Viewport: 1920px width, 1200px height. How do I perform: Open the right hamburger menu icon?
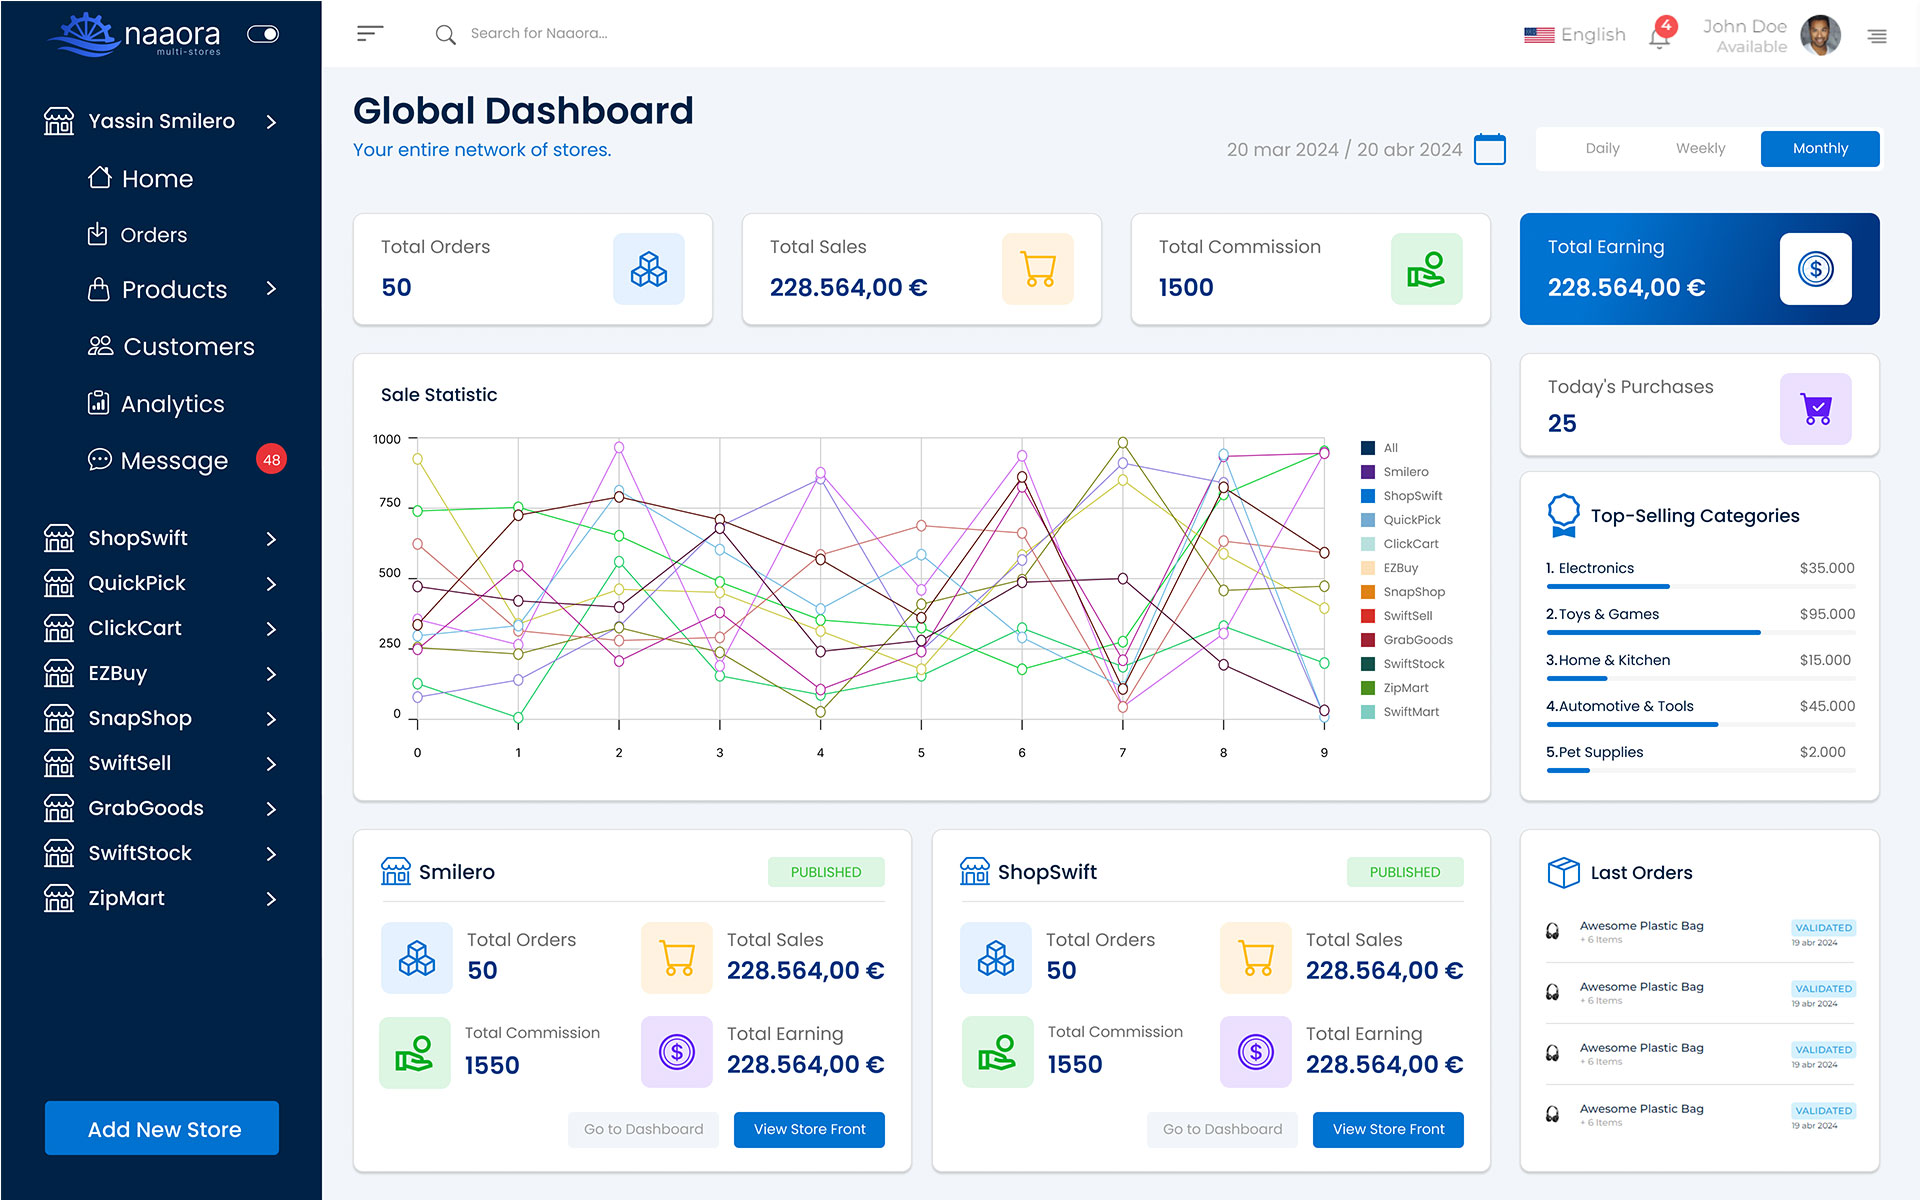coord(1877,36)
